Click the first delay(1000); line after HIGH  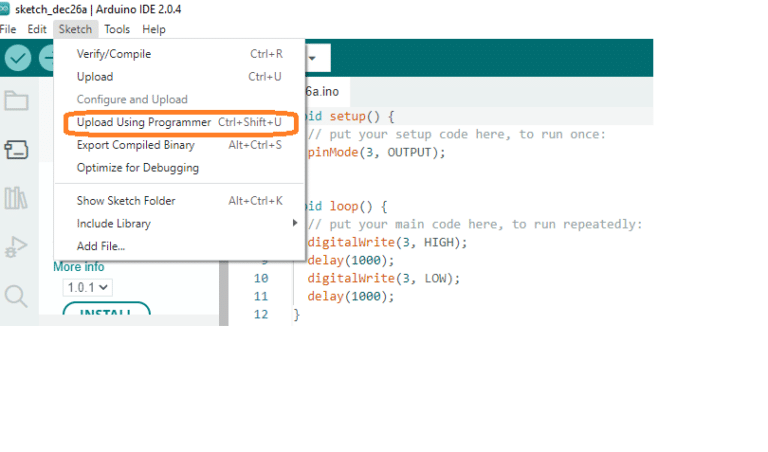tap(351, 260)
